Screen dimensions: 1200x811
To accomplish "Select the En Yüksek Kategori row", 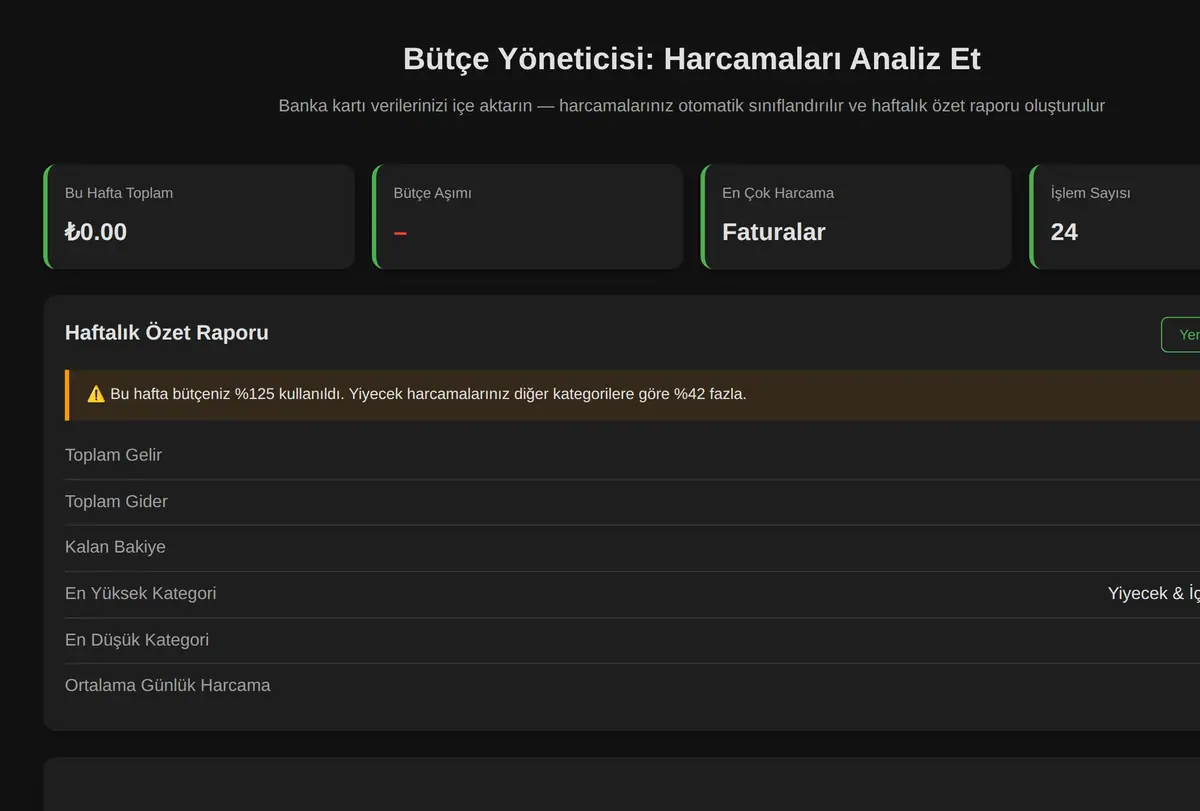I will pos(632,593).
